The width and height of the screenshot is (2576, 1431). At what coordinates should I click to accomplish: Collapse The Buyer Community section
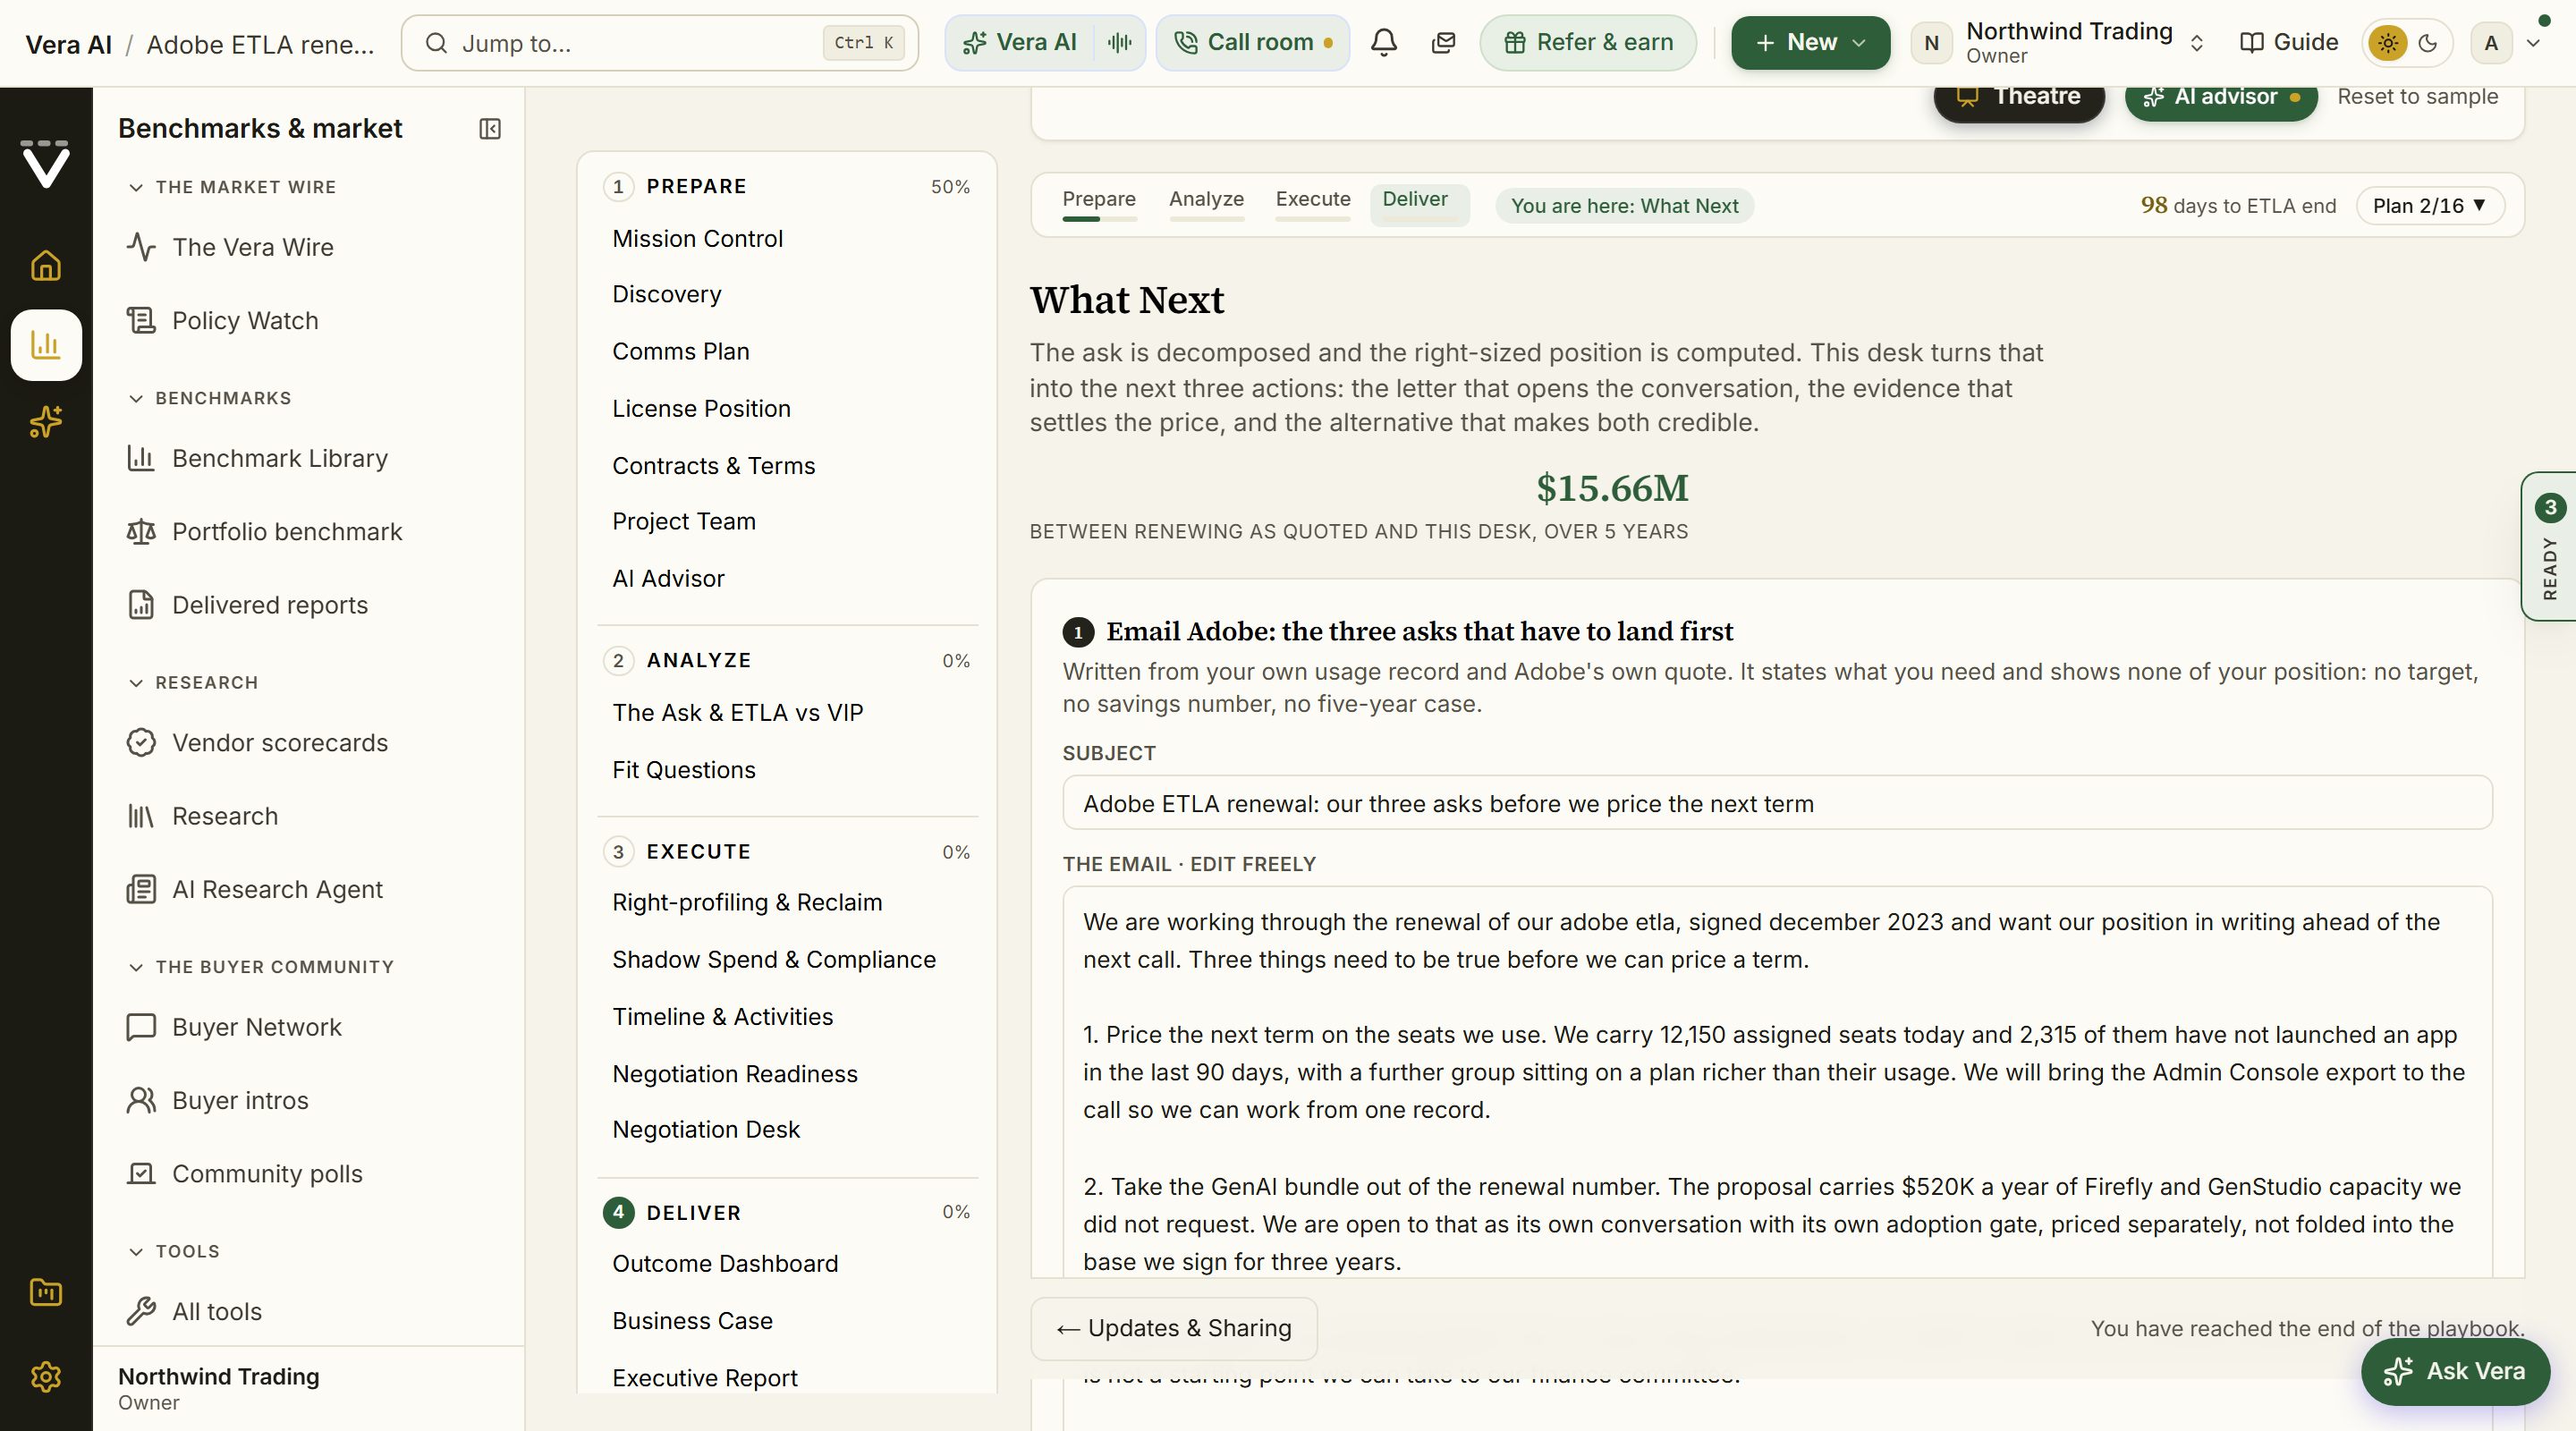(x=261, y=967)
